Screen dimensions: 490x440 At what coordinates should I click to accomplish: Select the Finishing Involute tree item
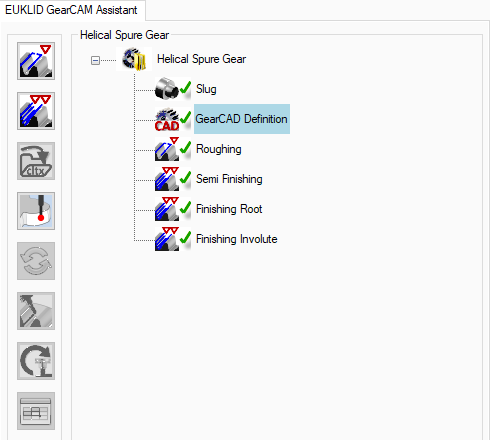tap(237, 239)
